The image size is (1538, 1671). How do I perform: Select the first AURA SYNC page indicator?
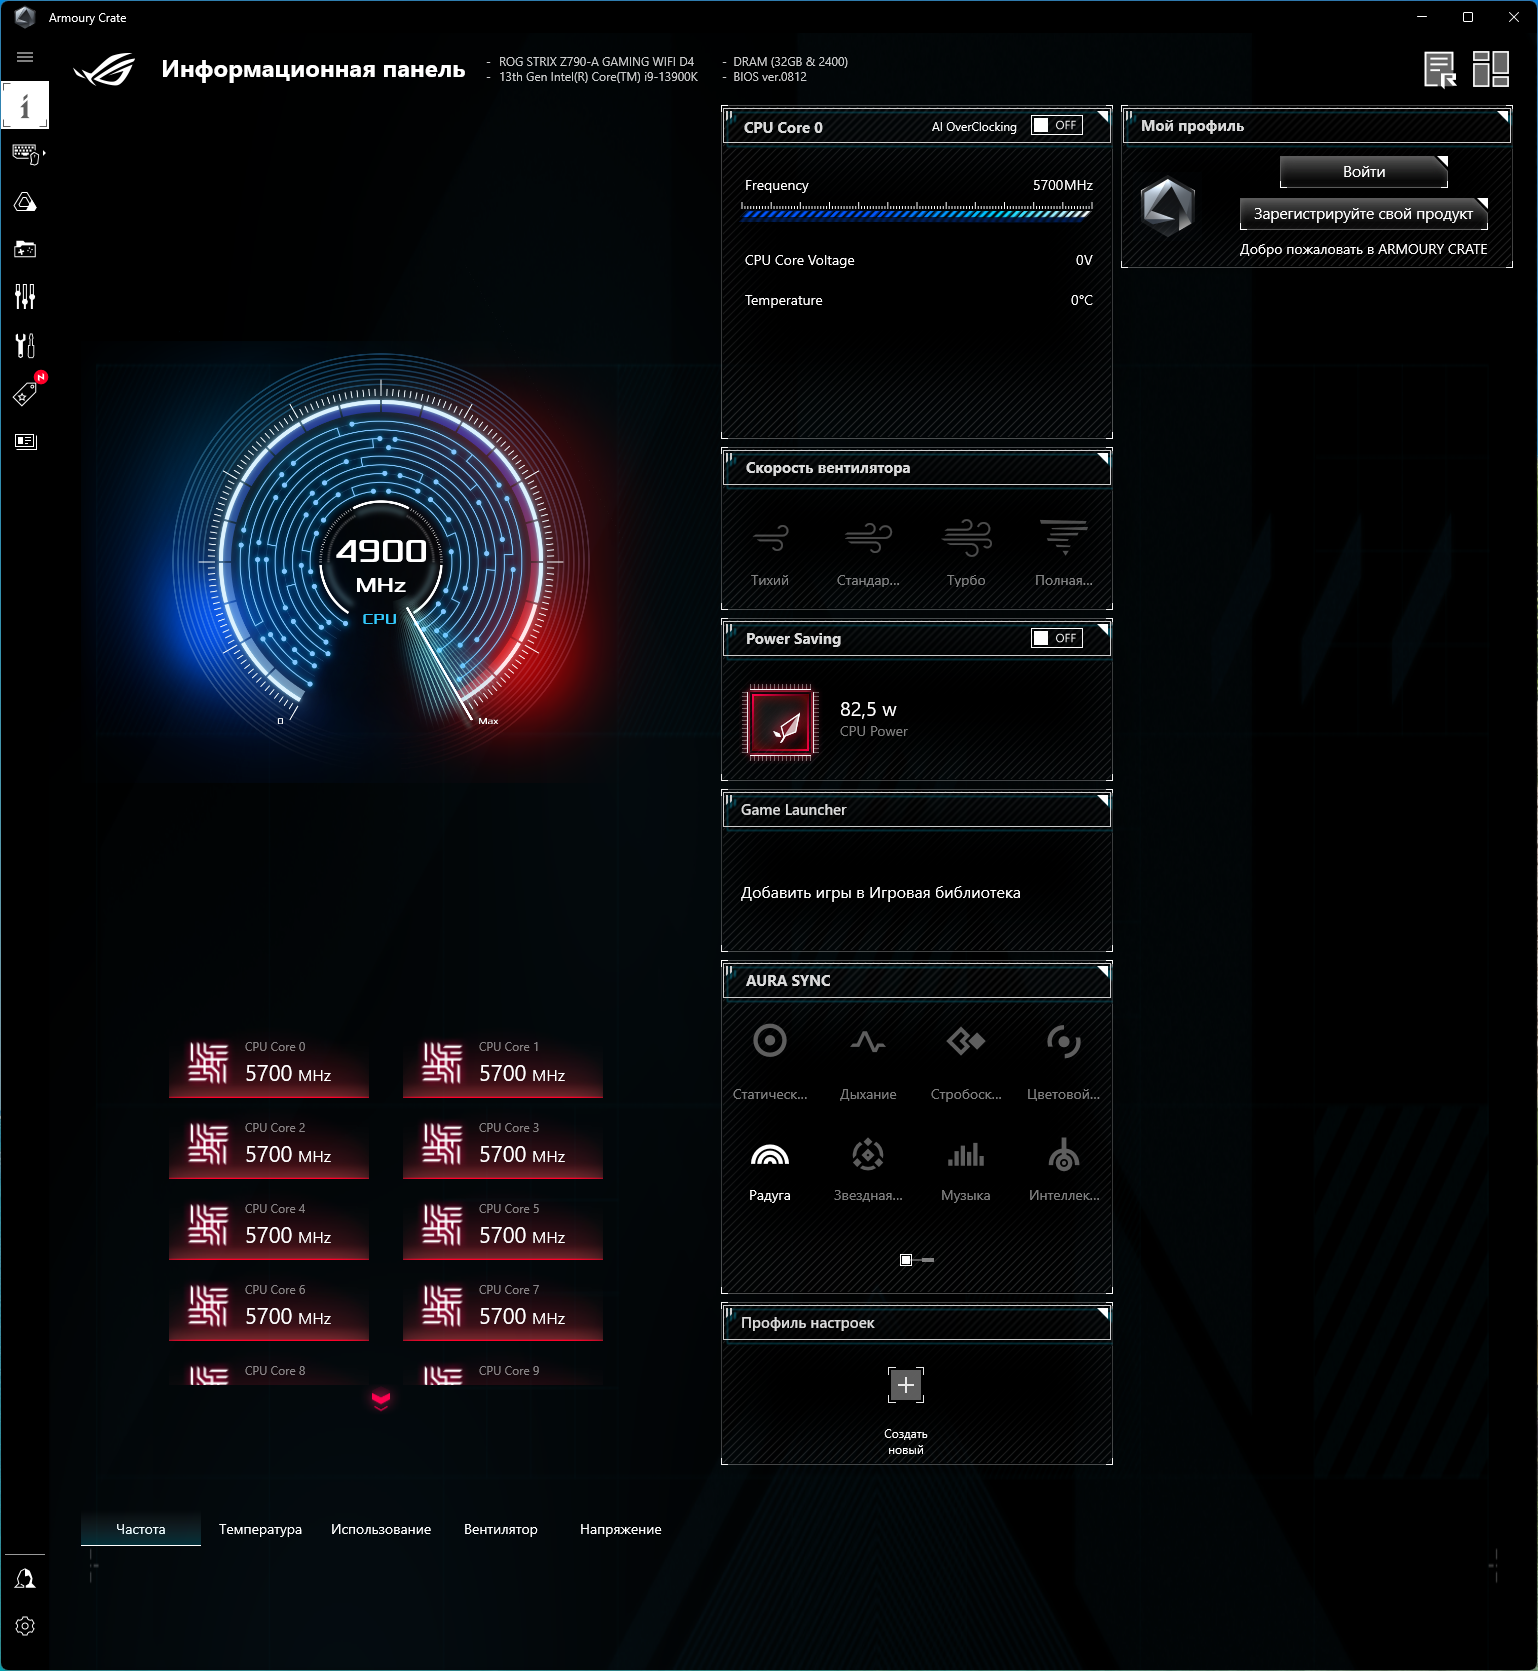906,1260
